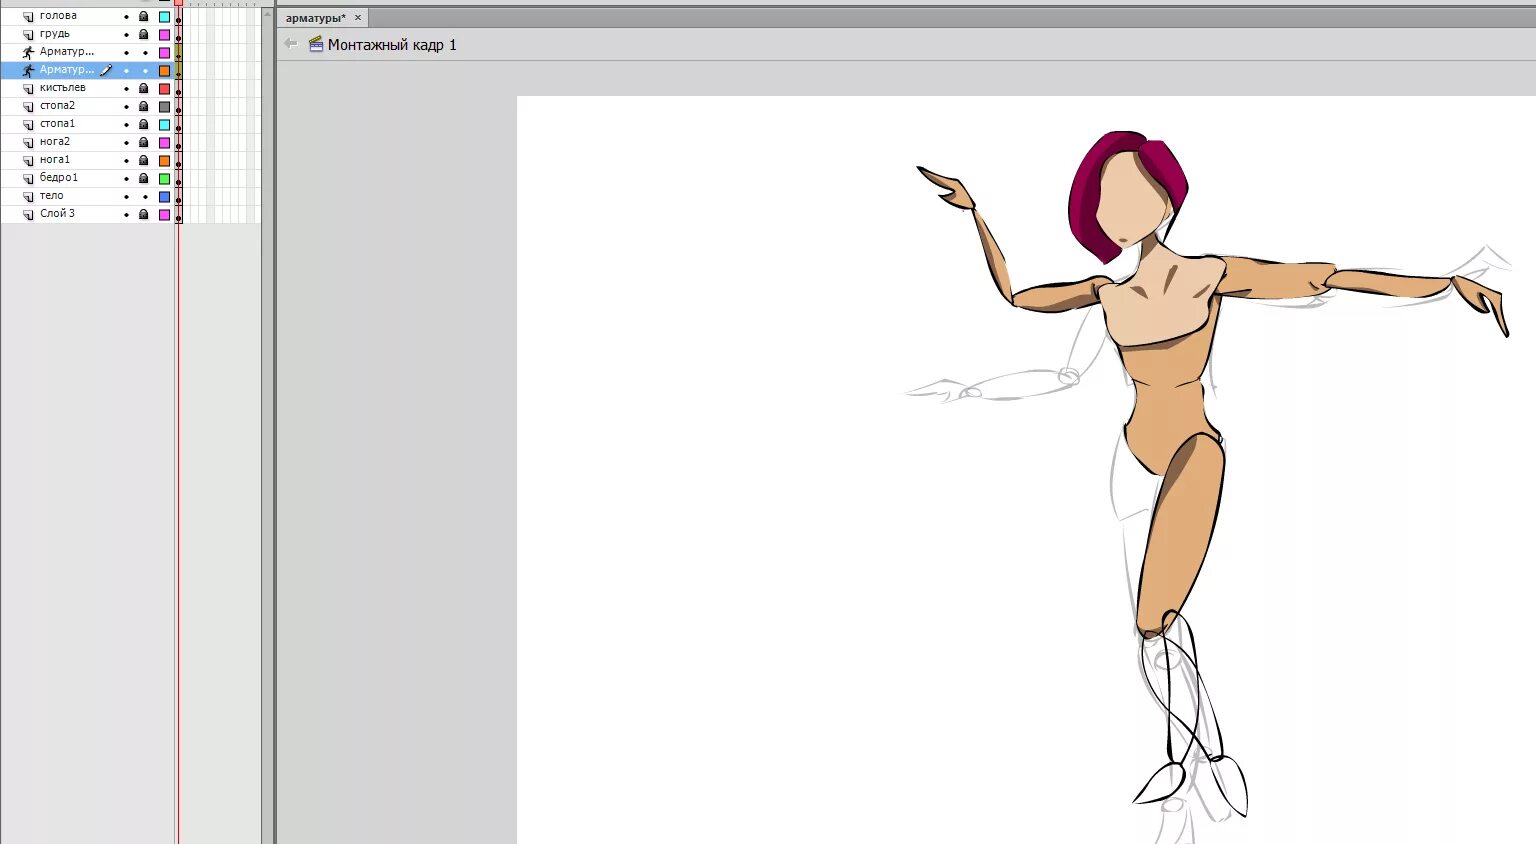Click the lock icon on голова layer

(144, 17)
